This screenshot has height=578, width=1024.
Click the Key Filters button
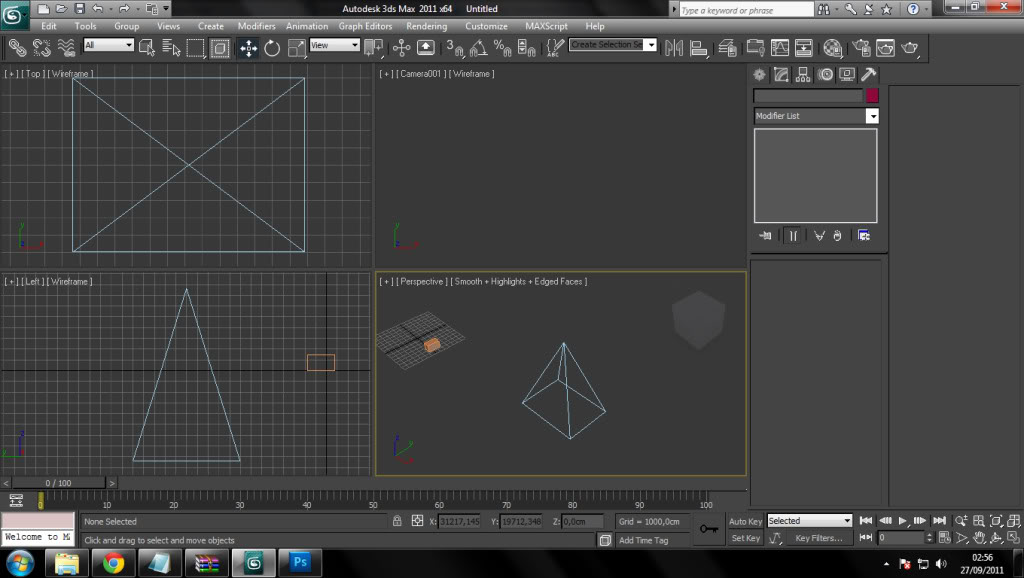[x=818, y=538]
